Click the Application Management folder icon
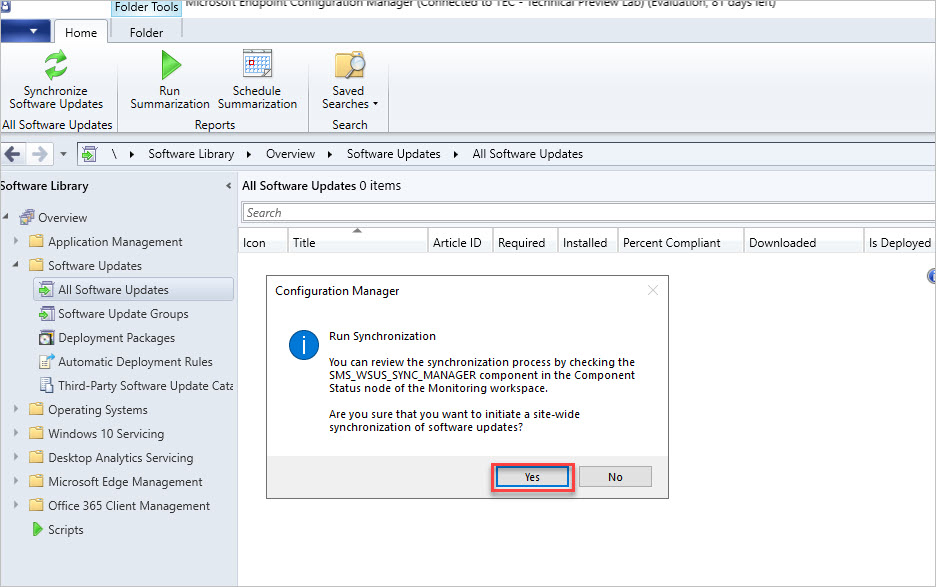936x587 pixels. point(36,241)
